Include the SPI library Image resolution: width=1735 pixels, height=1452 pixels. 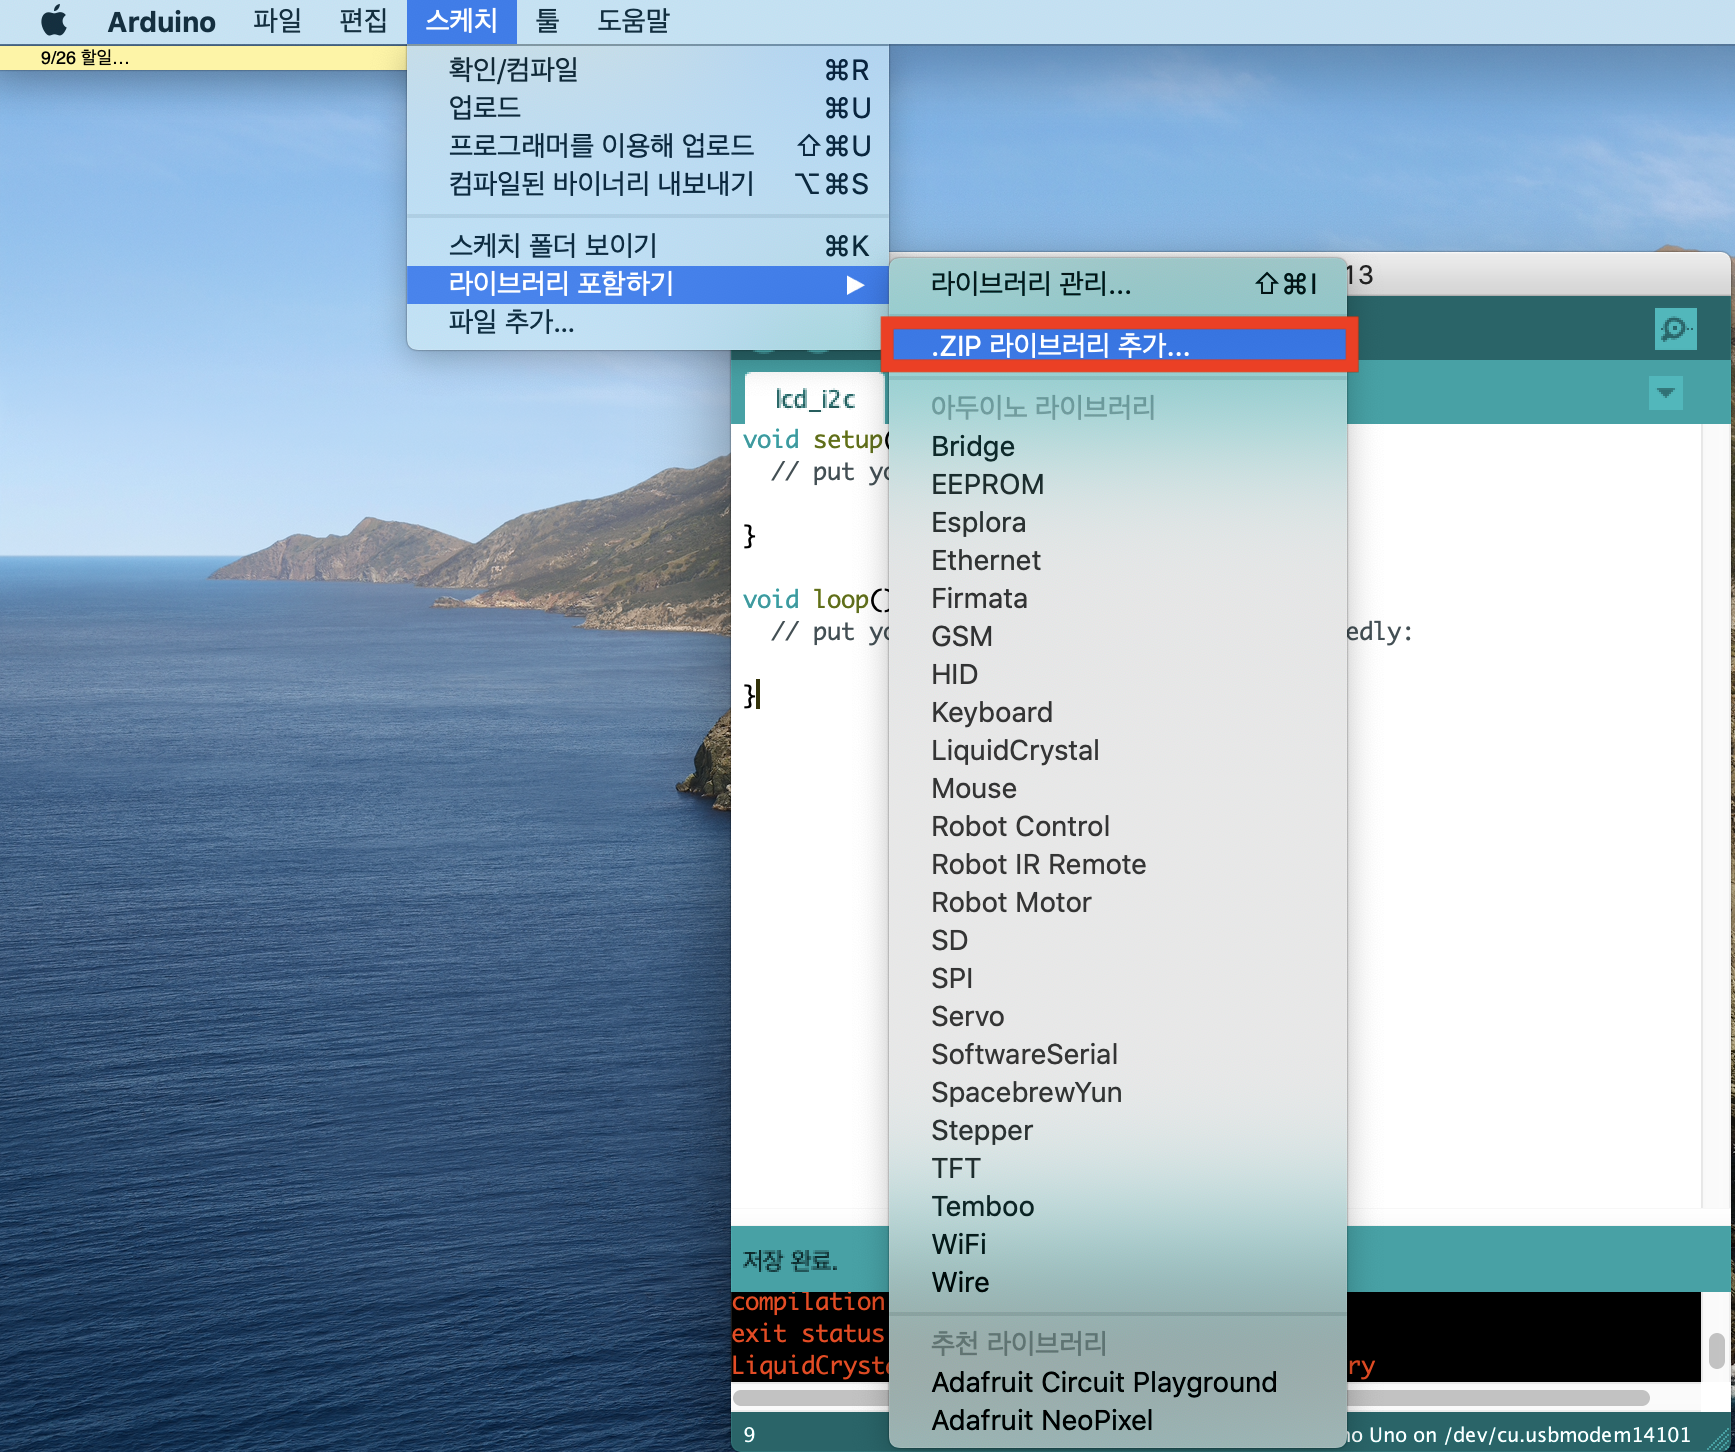click(x=1118, y=978)
